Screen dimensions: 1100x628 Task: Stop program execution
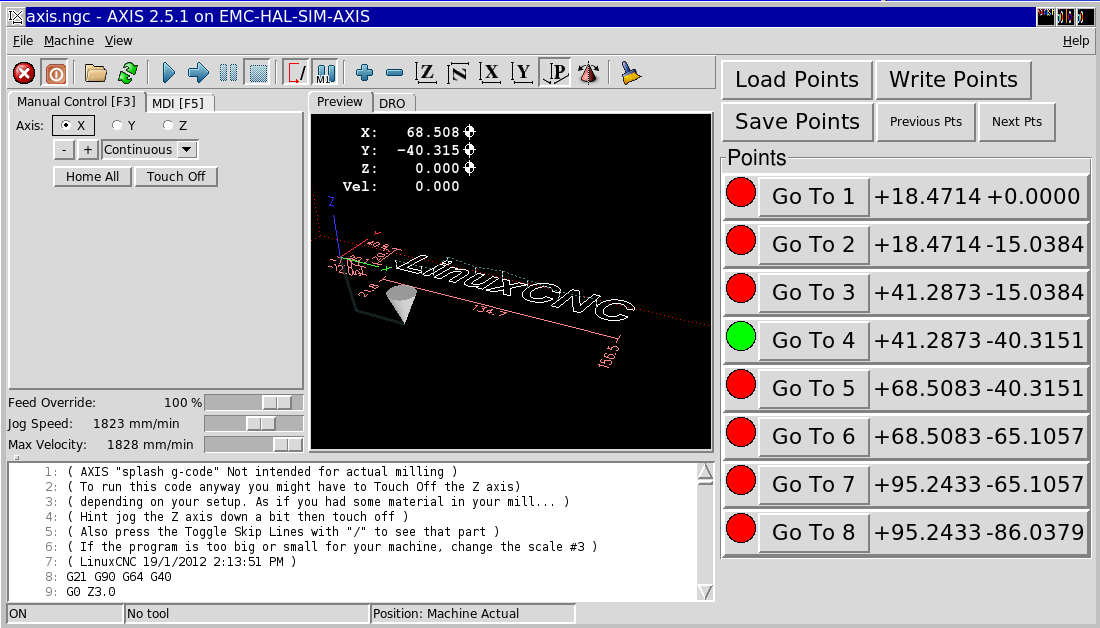(x=258, y=73)
